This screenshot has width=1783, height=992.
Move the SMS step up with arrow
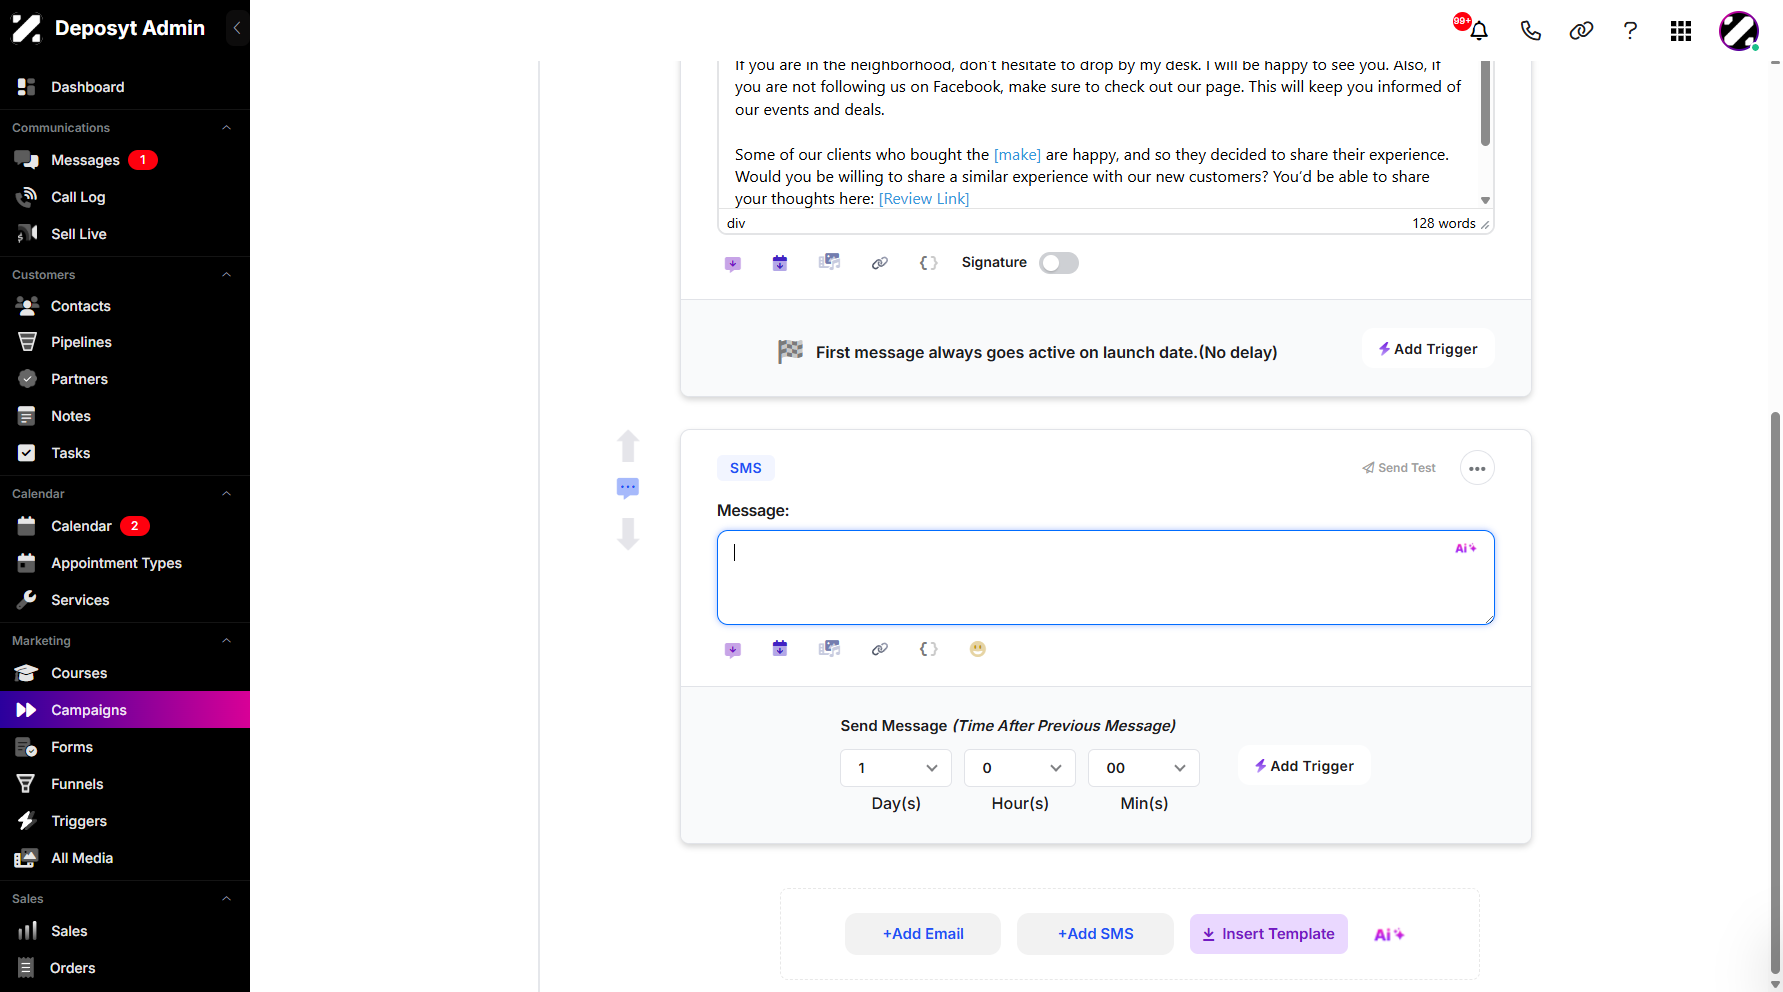tap(628, 446)
